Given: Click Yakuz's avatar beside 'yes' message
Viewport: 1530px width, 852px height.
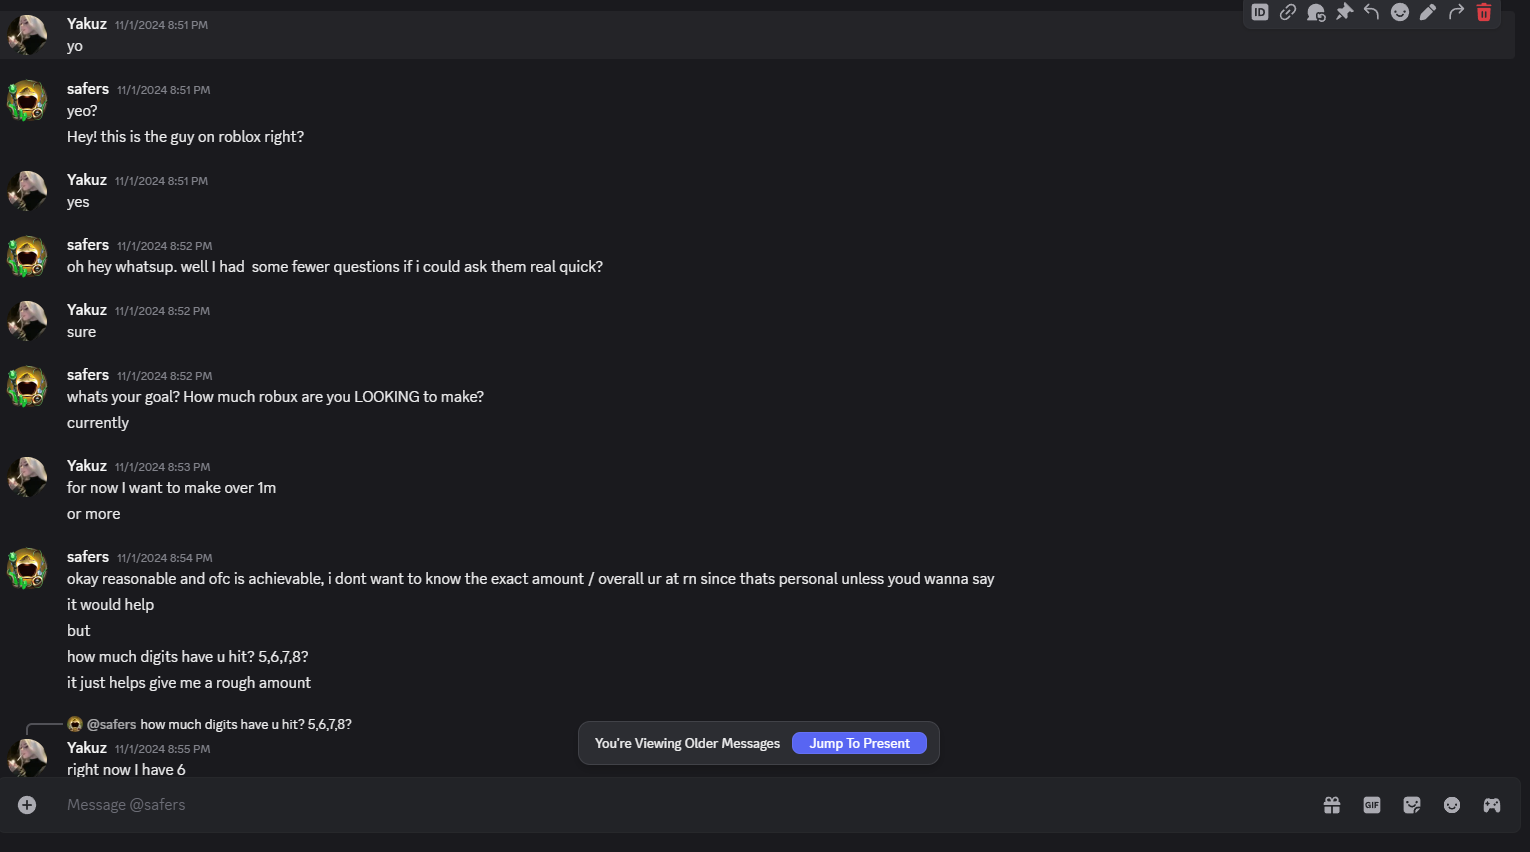Looking at the screenshot, I should click(x=27, y=191).
